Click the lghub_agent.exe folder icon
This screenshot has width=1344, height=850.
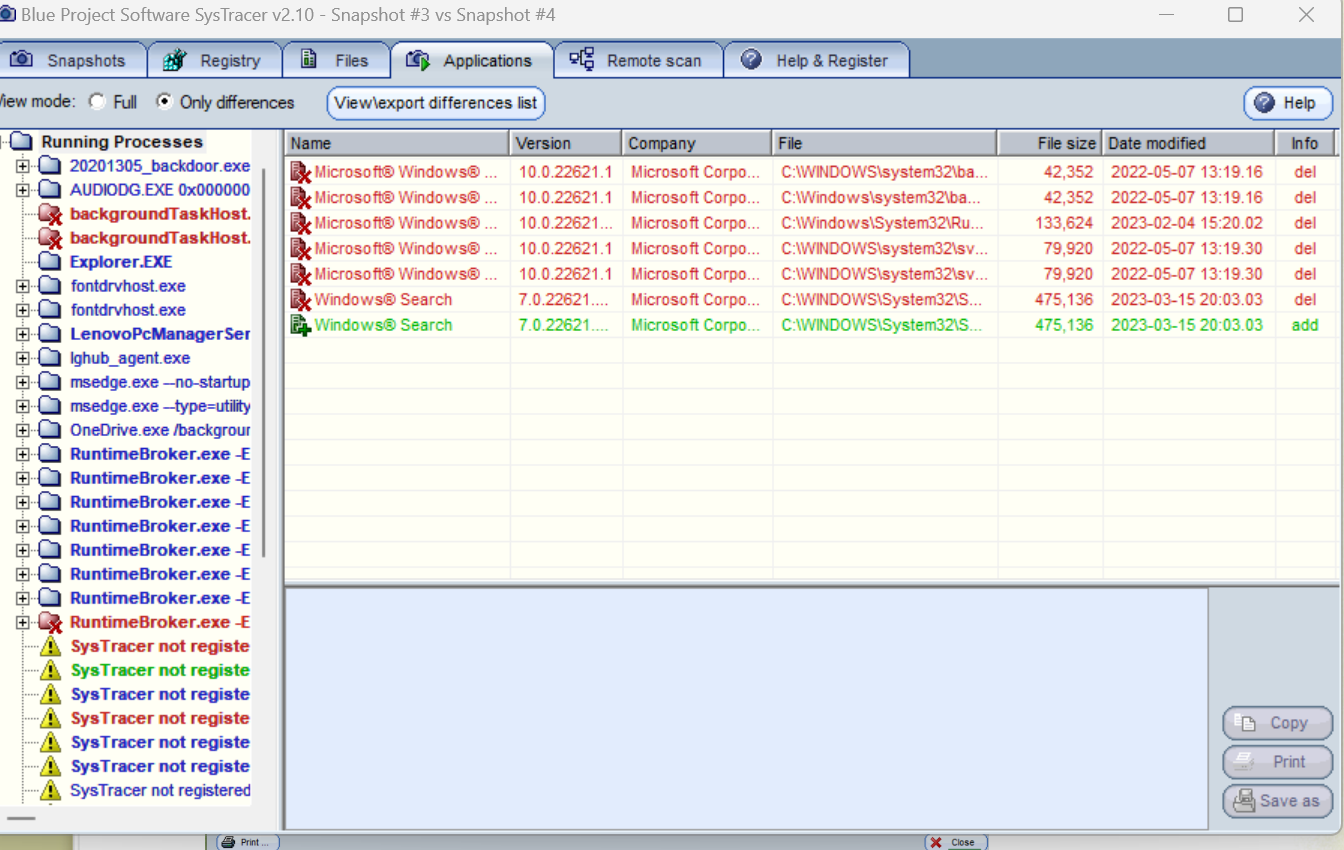click(x=50, y=358)
